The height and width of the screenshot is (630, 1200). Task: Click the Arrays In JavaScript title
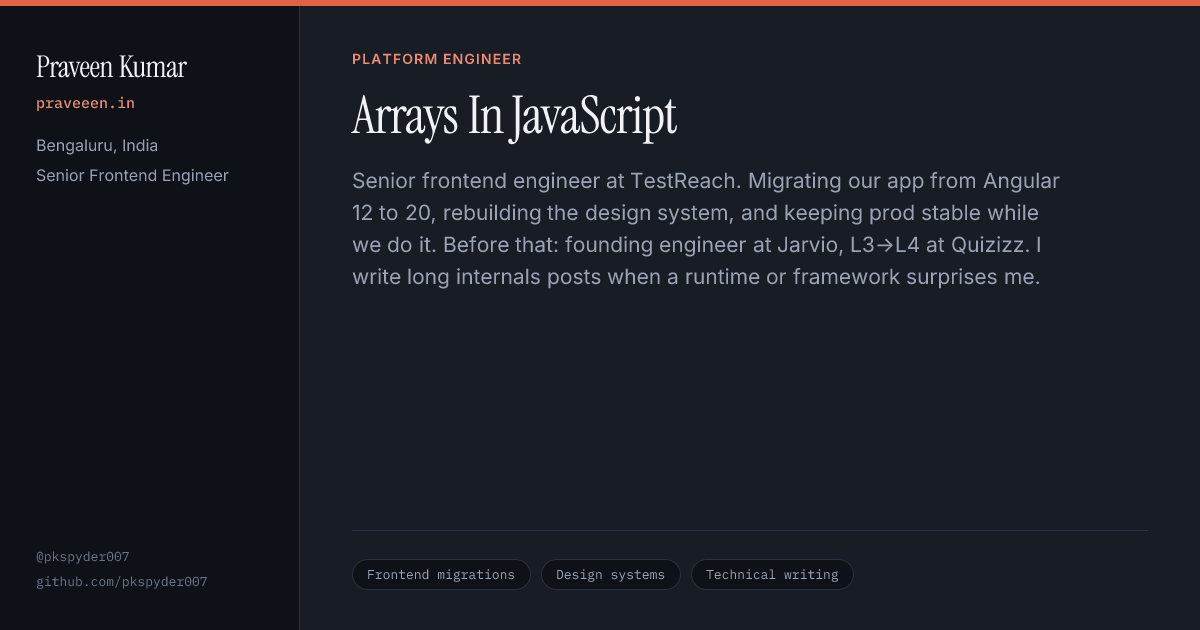click(x=514, y=116)
